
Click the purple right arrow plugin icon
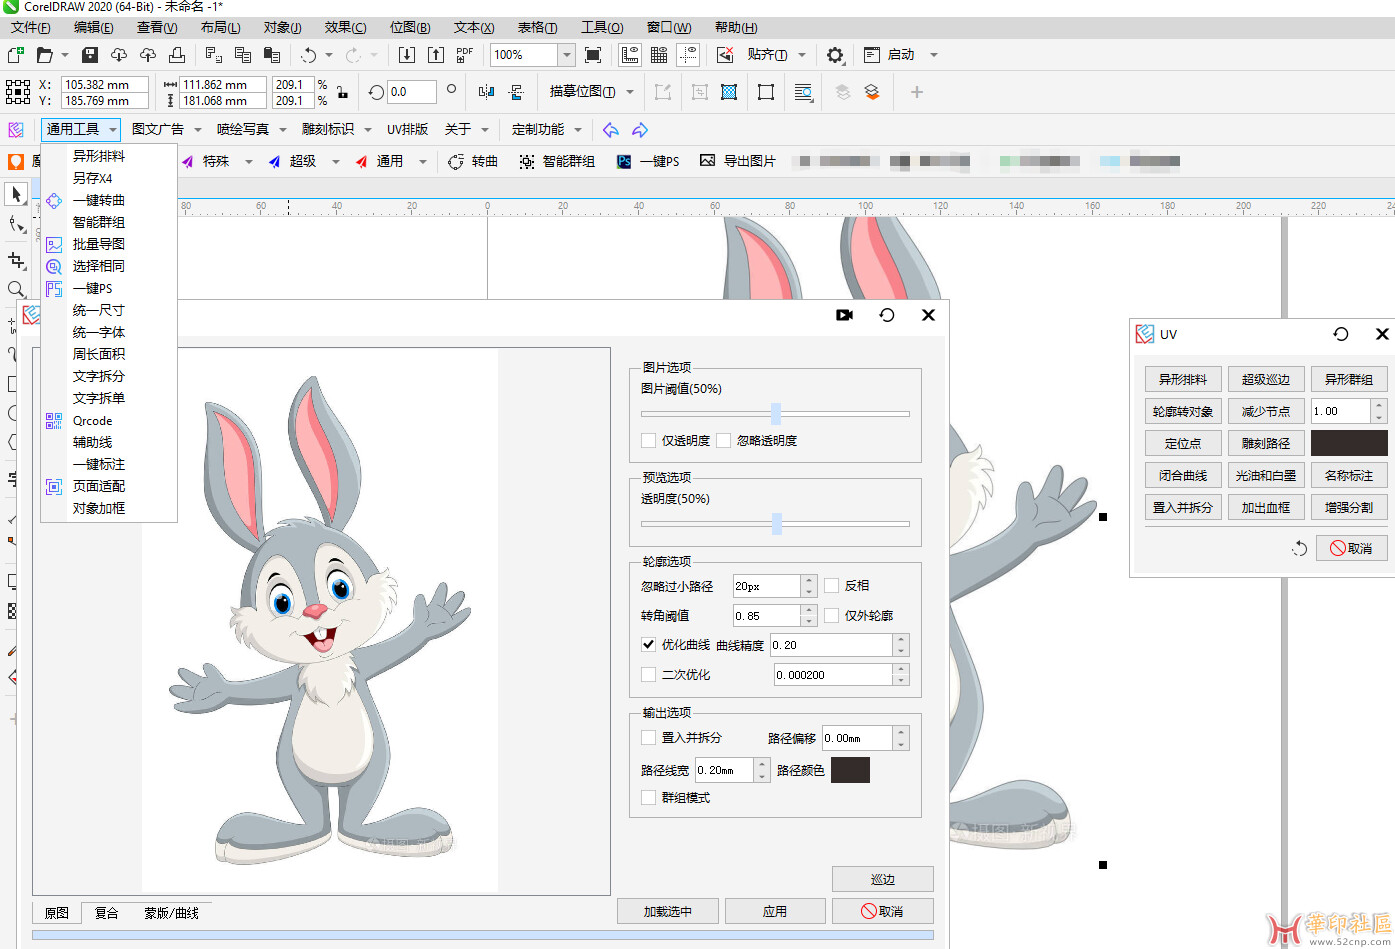pos(640,130)
